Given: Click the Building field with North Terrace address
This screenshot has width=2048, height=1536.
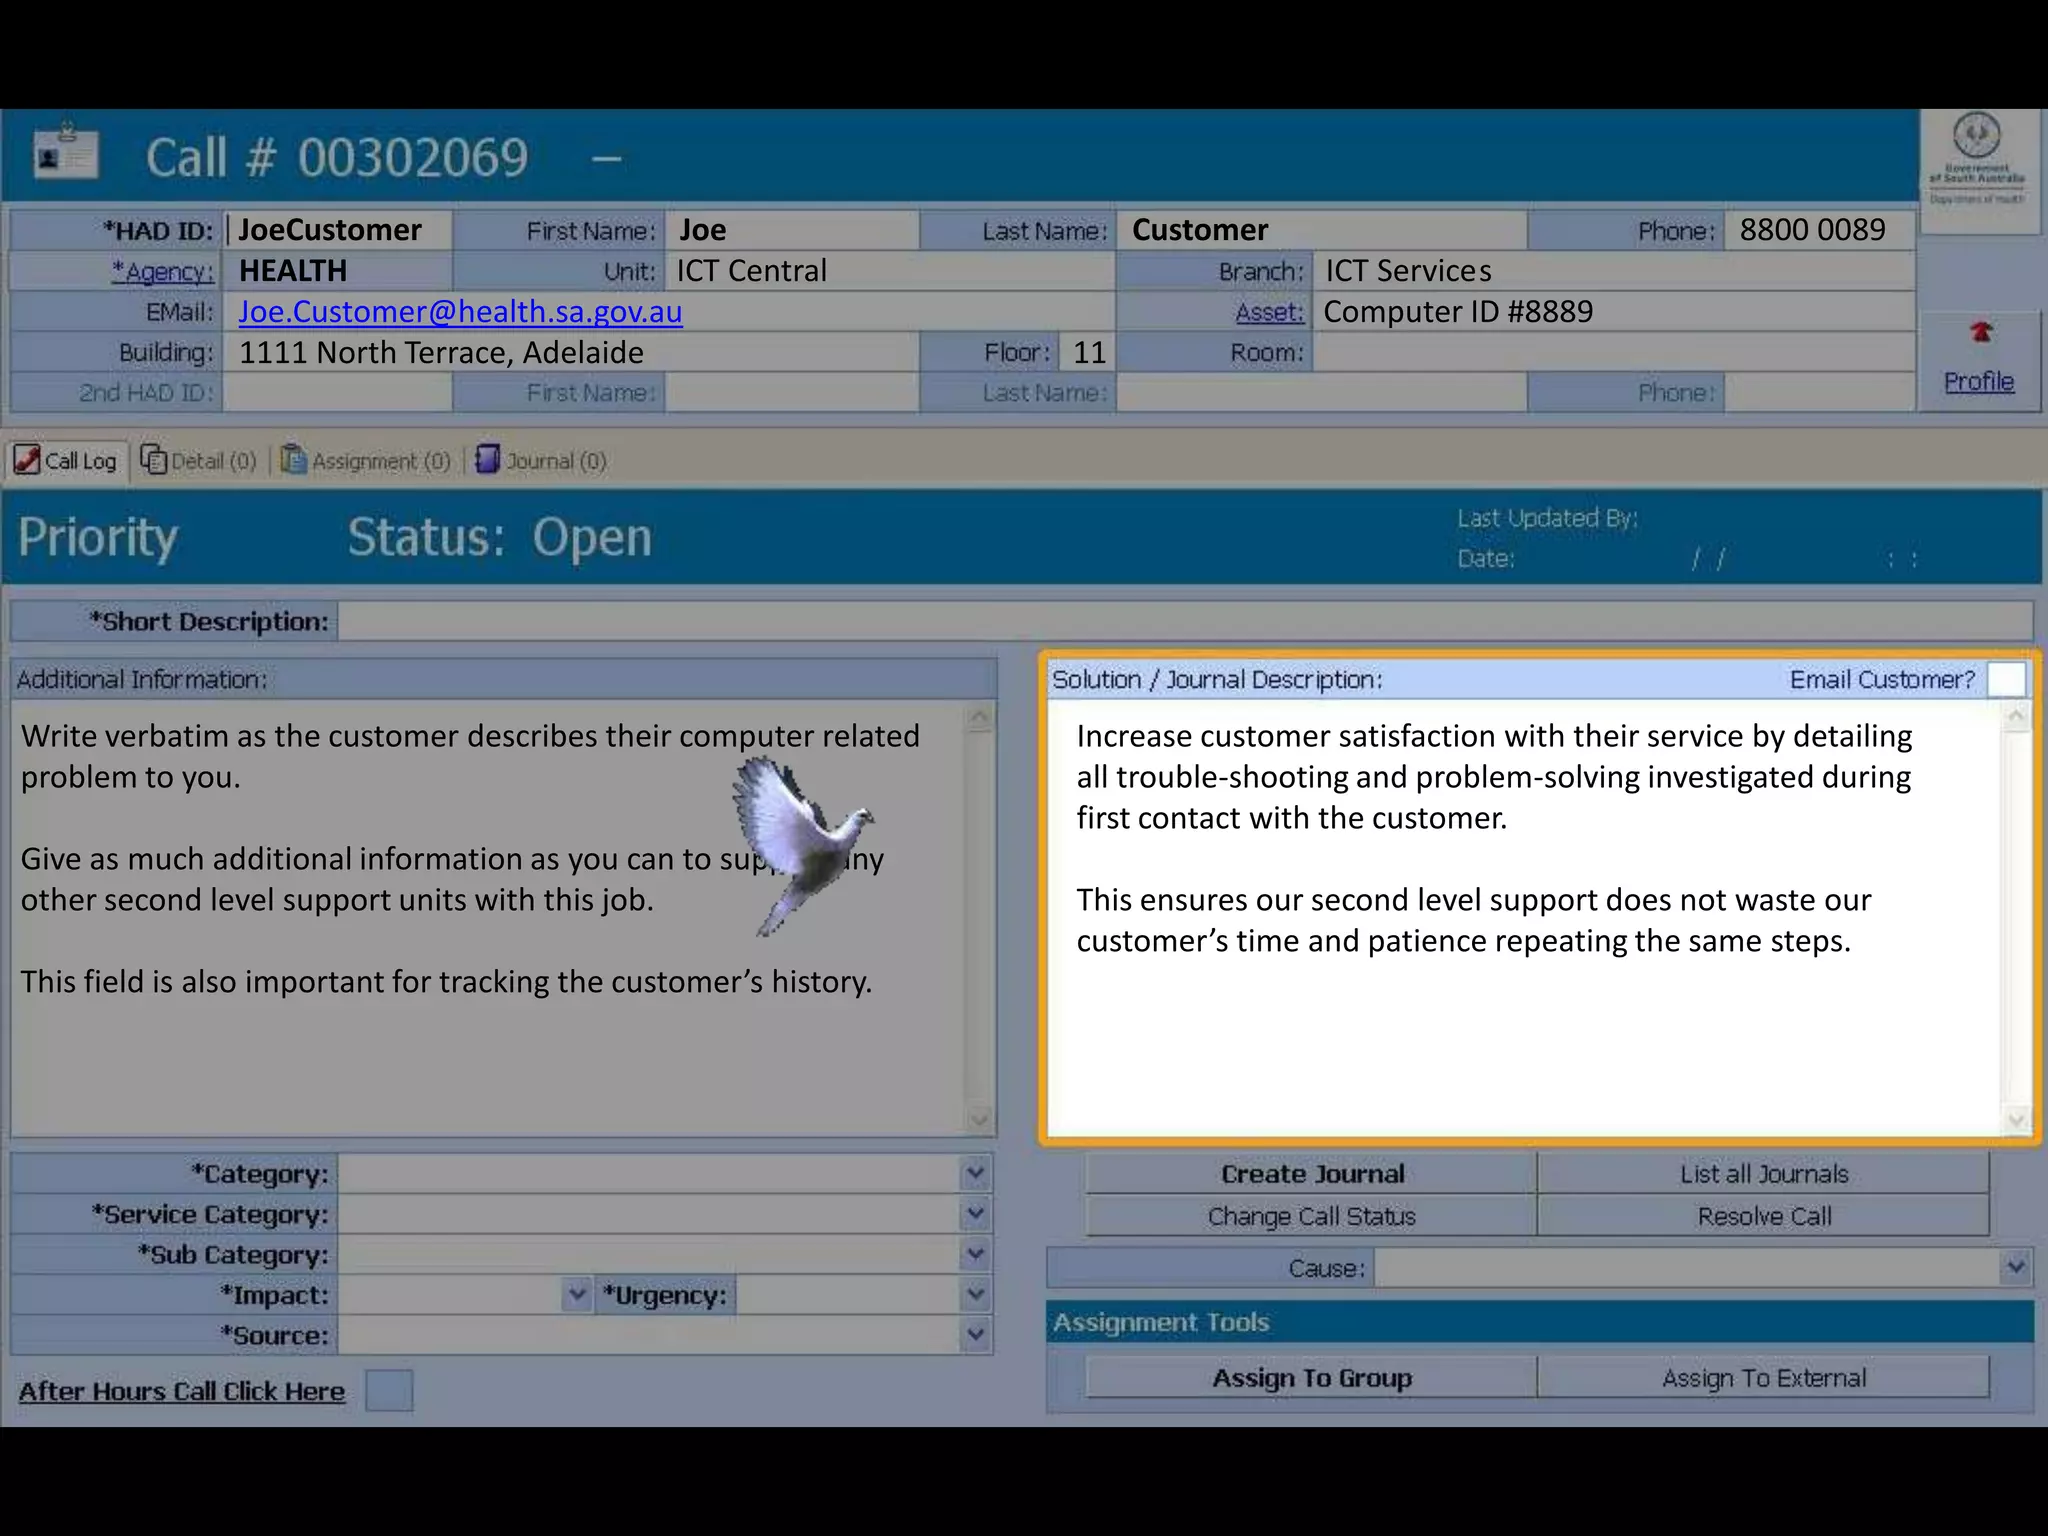Looking at the screenshot, I should (571, 352).
